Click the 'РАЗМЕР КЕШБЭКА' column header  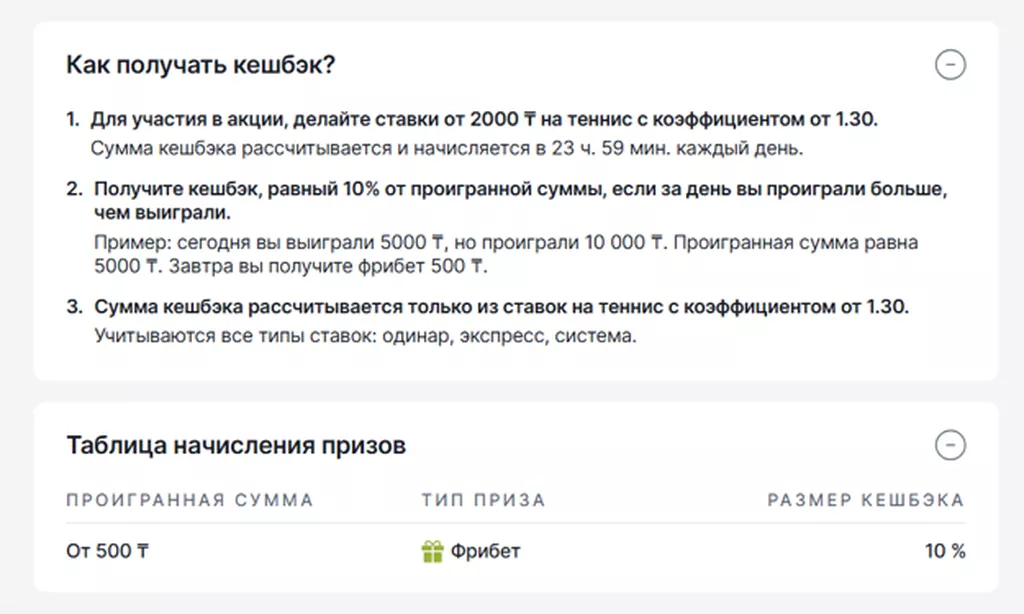(x=866, y=500)
